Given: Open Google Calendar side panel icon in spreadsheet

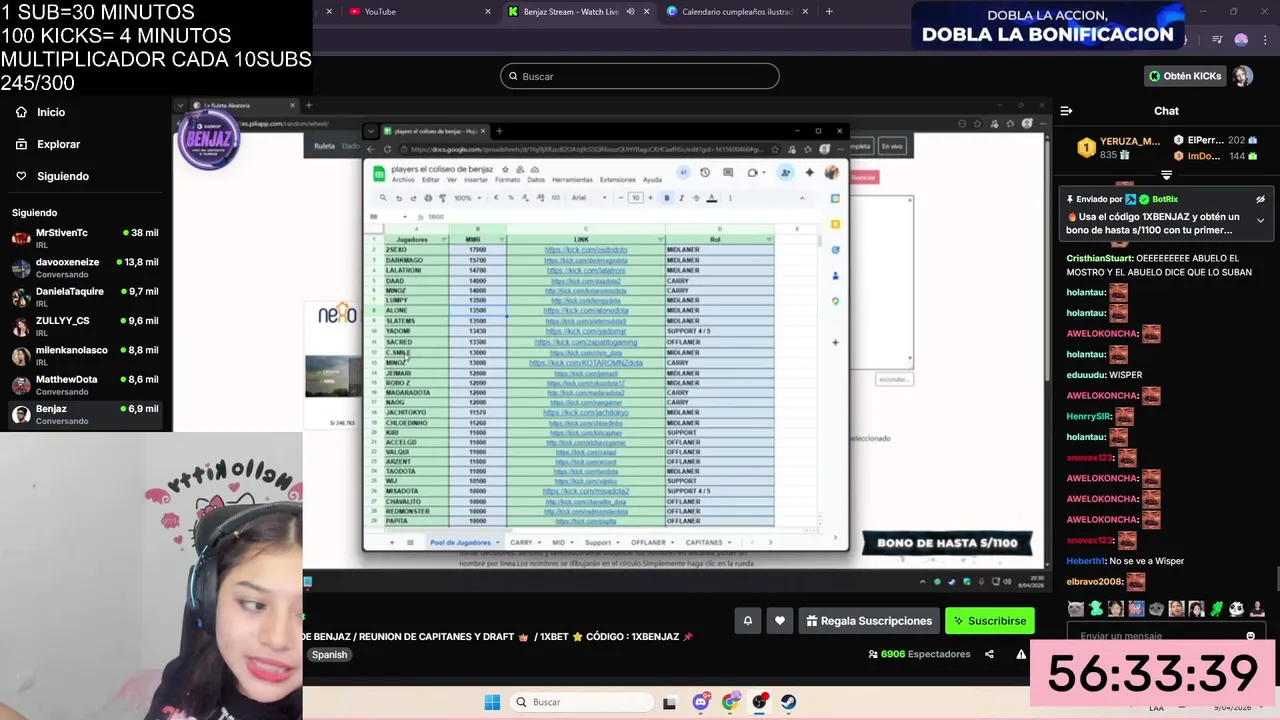Looking at the screenshot, I should (x=835, y=198).
